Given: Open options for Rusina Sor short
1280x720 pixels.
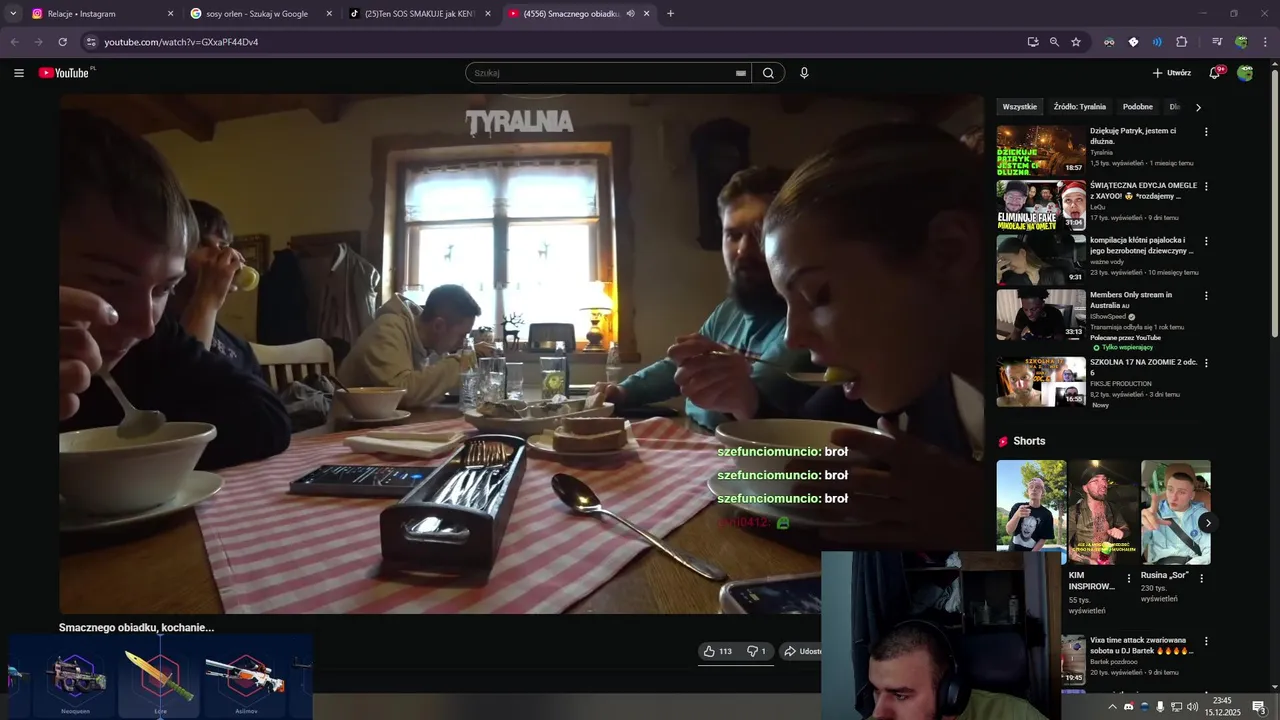Looking at the screenshot, I should [x=1201, y=578].
